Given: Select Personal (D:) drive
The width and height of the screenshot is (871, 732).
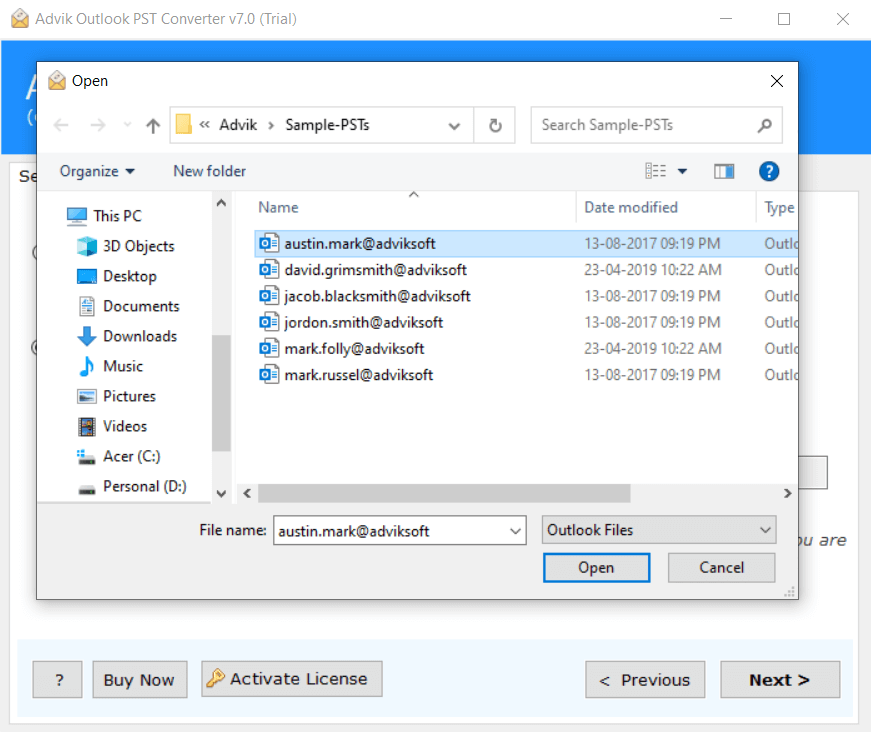Looking at the screenshot, I should point(132,486).
